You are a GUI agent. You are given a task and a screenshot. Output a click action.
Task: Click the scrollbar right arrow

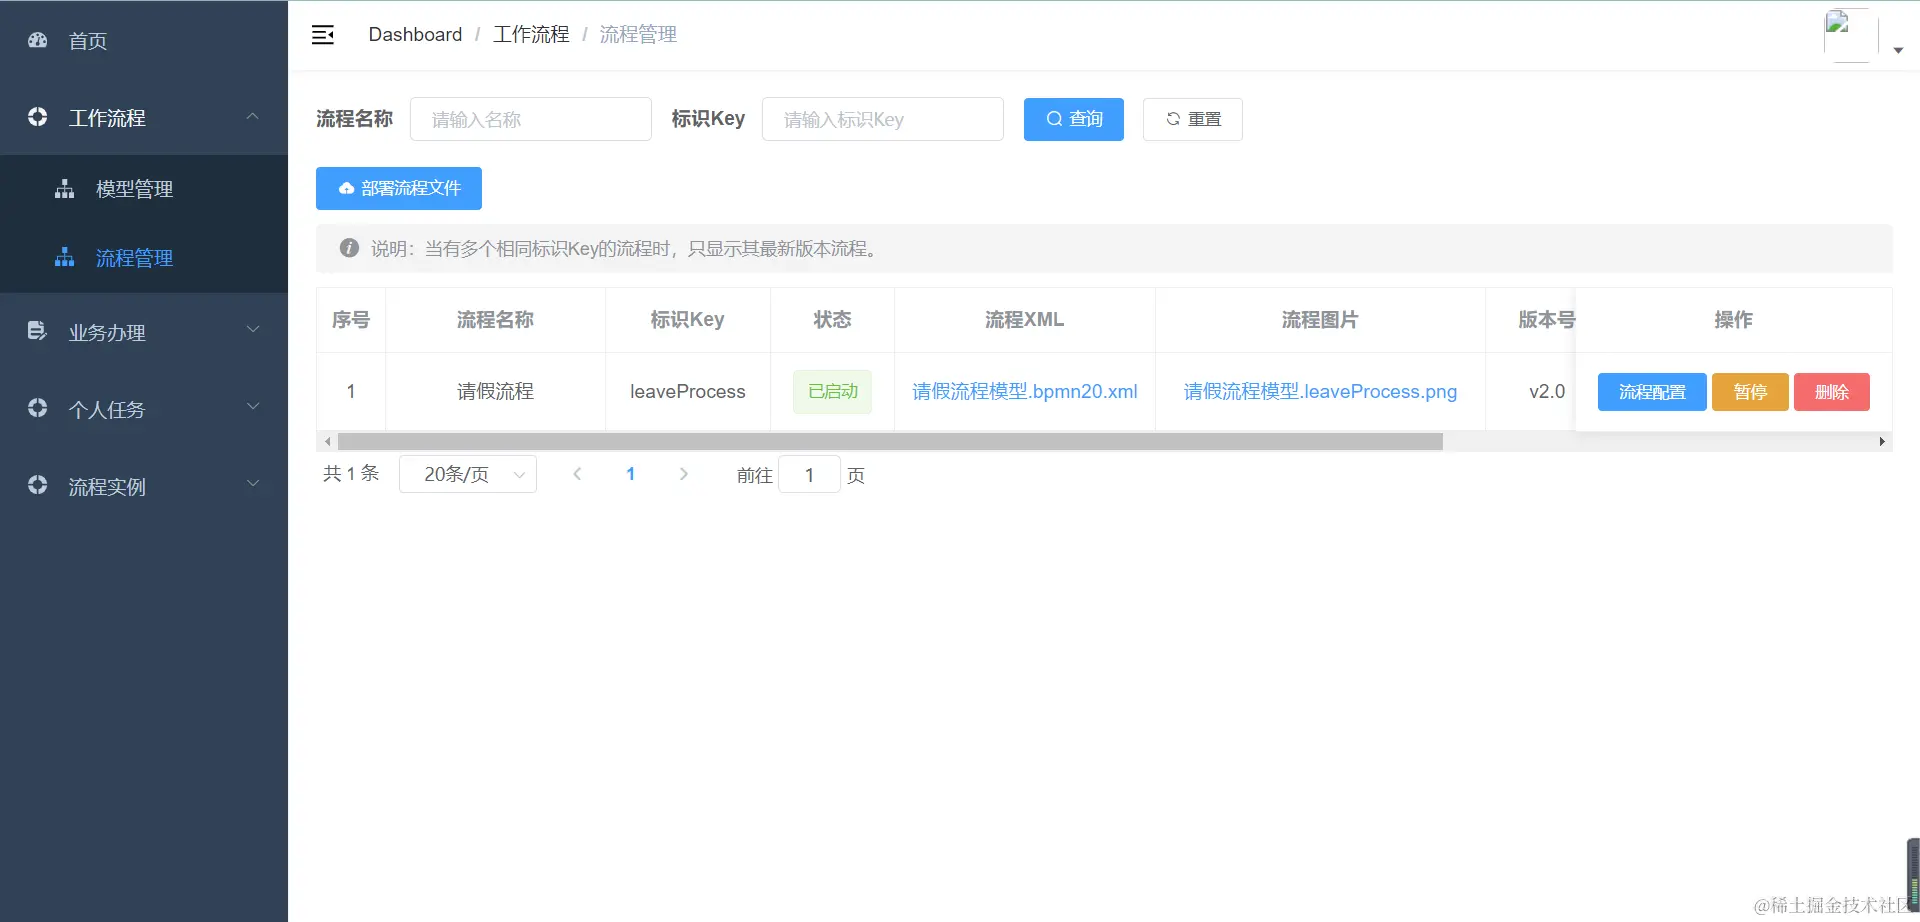[x=1882, y=441]
